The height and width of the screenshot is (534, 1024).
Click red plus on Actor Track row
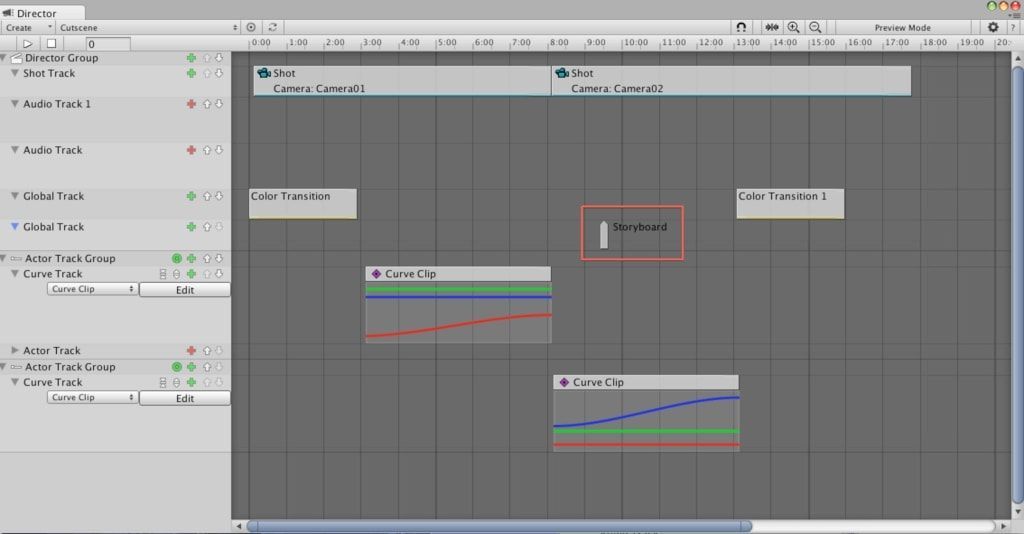coord(191,351)
